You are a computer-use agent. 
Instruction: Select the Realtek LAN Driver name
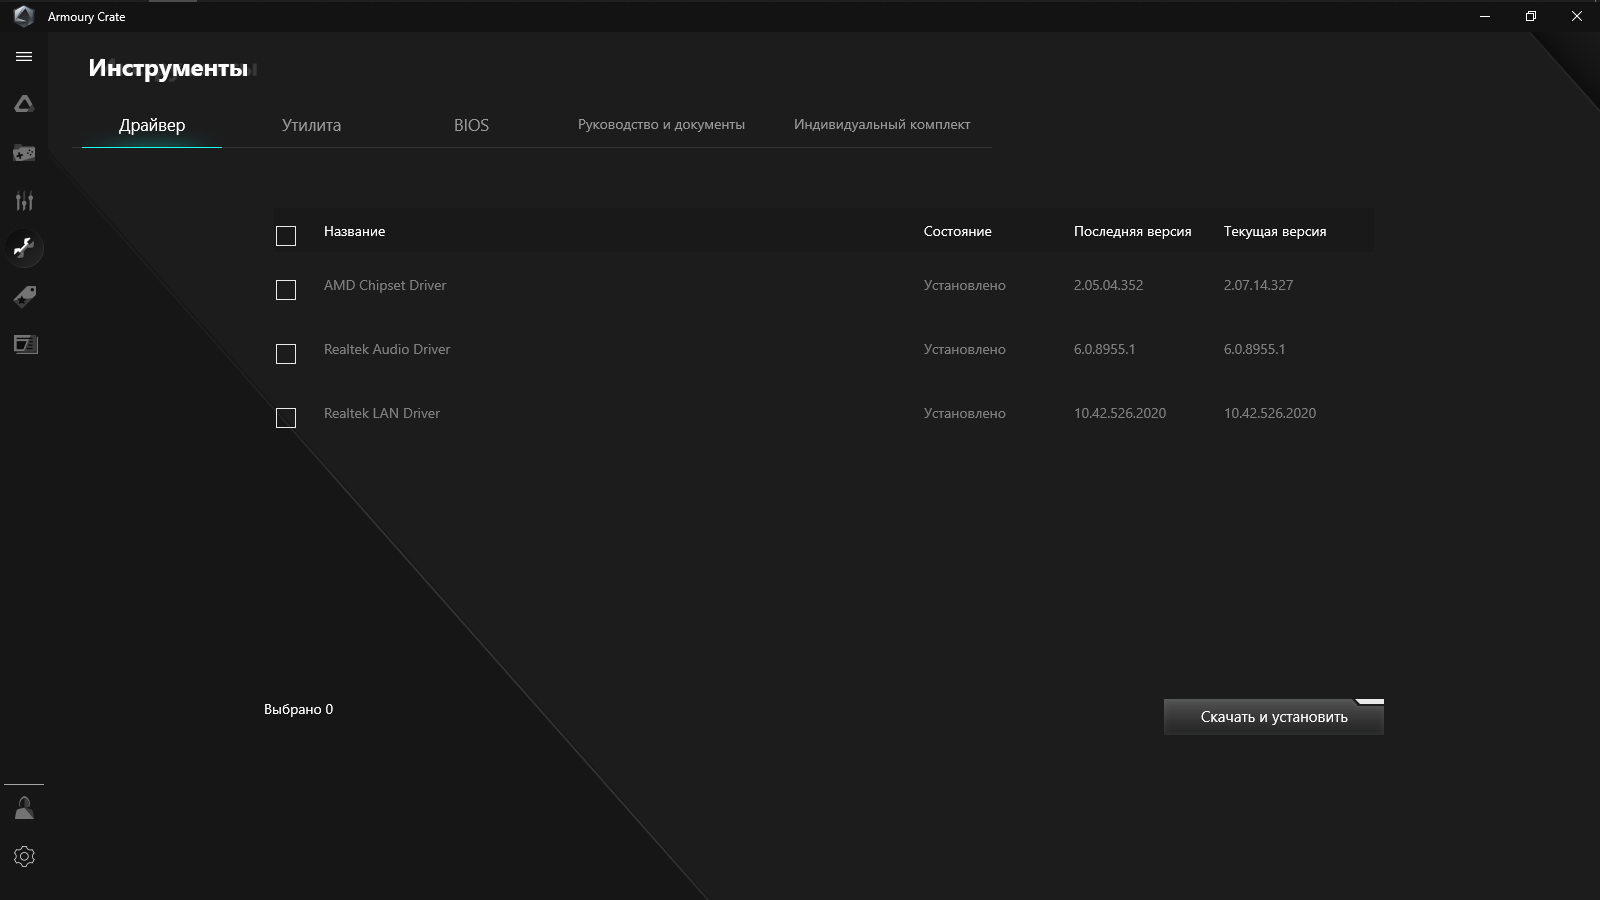(x=382, y=413)
